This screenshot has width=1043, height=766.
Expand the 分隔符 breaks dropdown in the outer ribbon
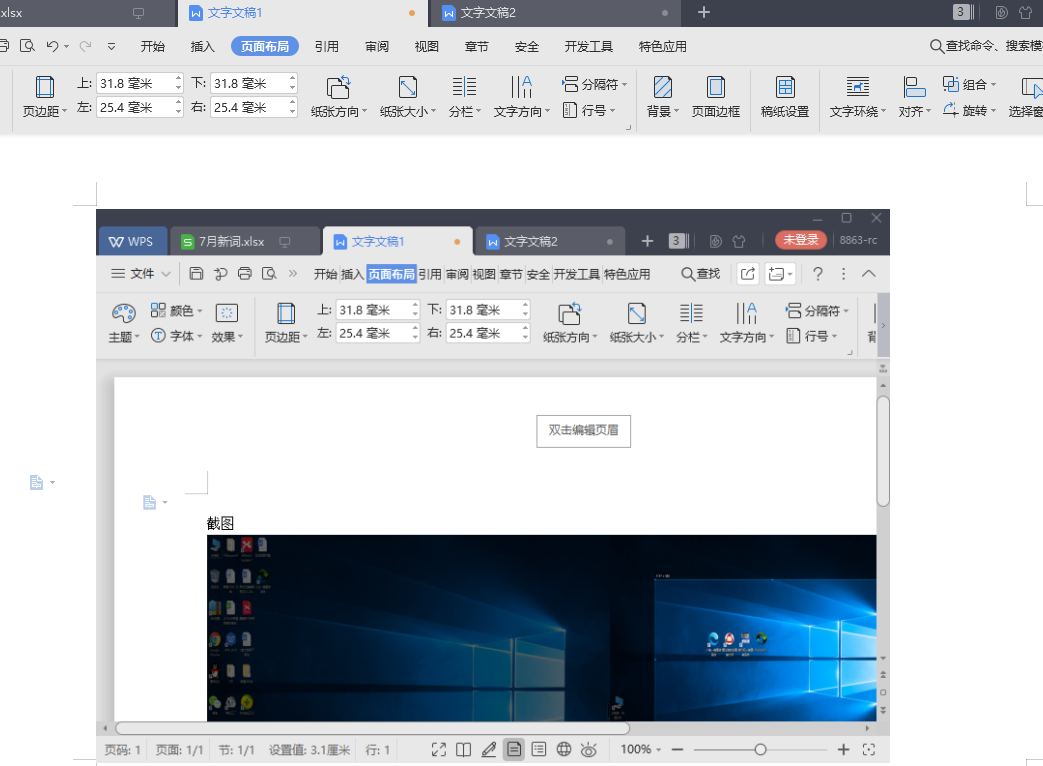tap(625, 84)
